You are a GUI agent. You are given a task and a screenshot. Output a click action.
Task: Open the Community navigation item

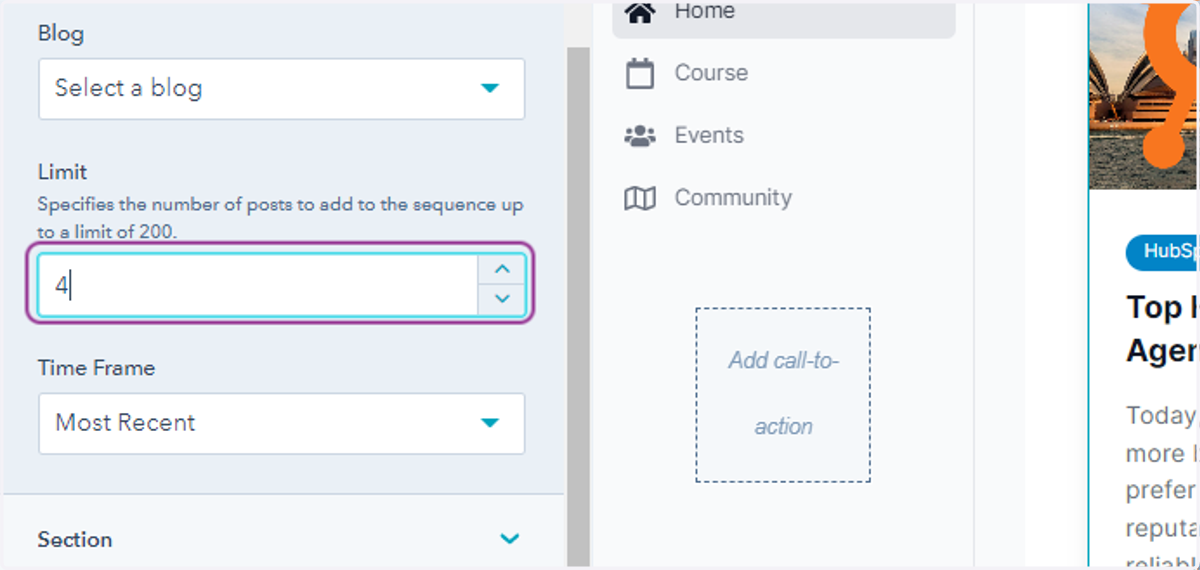pyautogui.click(x=784, y=198)
